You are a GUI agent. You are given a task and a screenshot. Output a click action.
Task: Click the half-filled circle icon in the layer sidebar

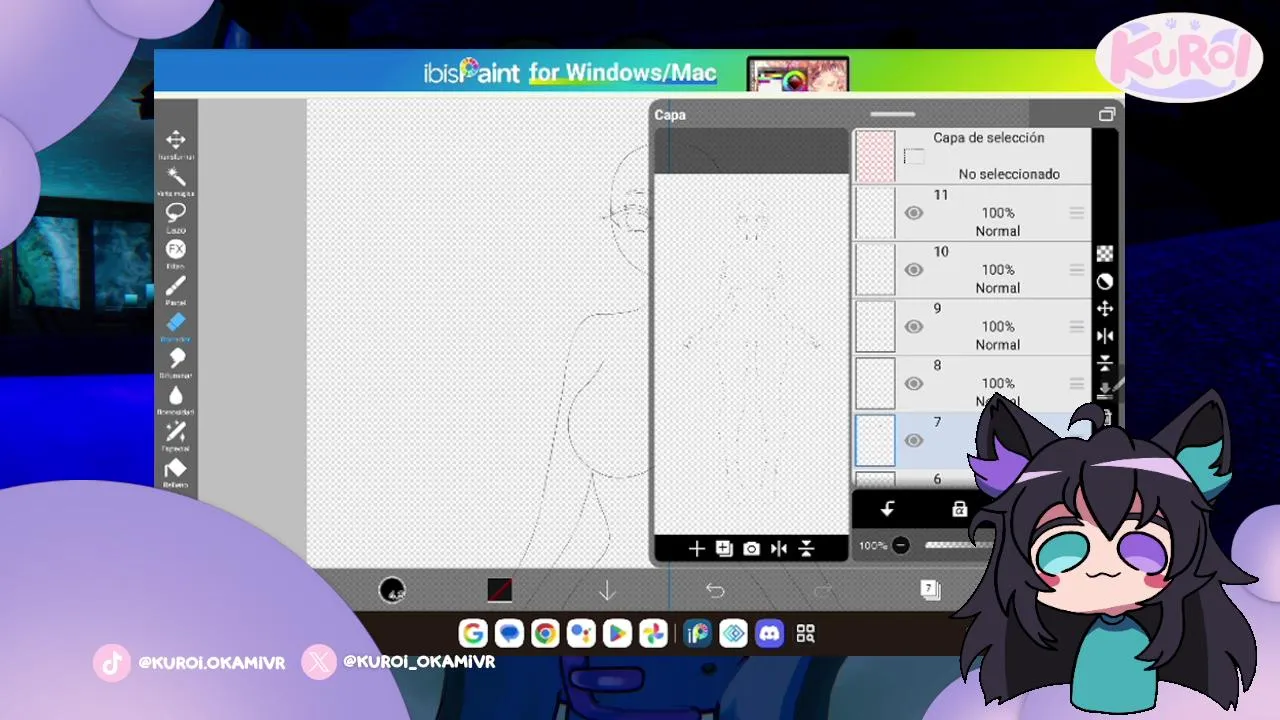click(1105, 282)
